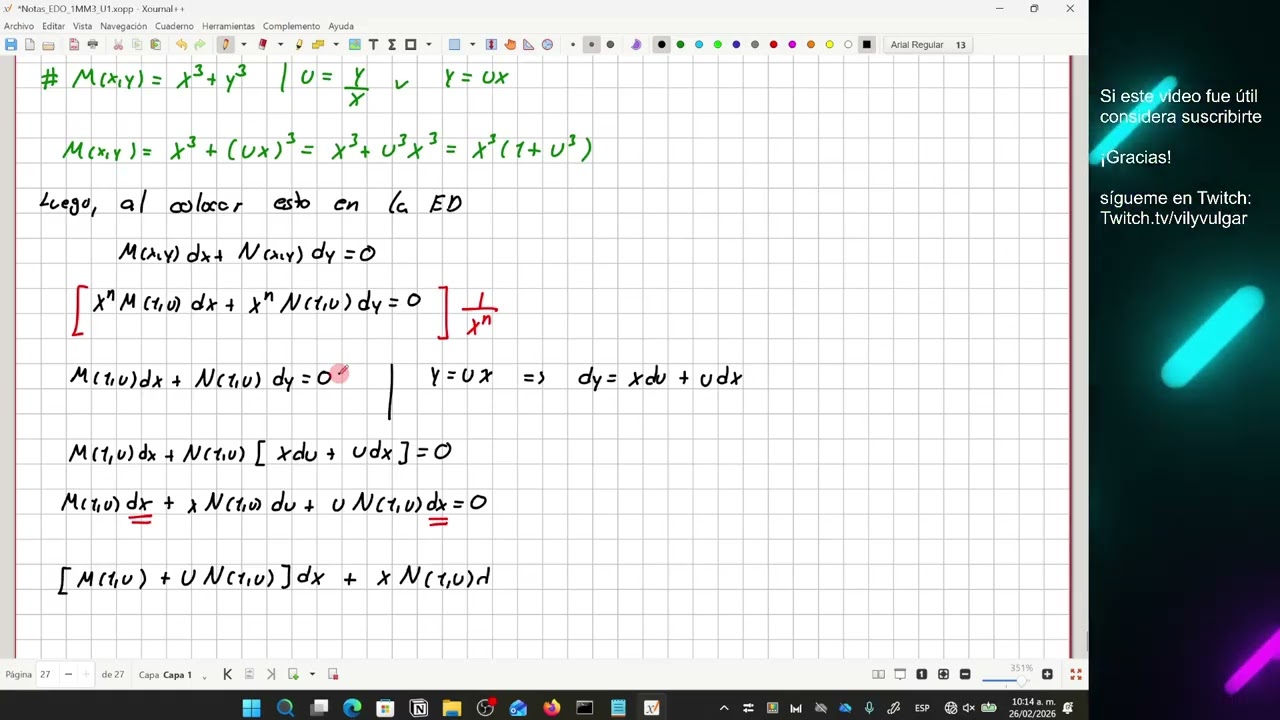Open Eraser options dropdown
This screenshot has height=720, width=1280.
coord(280,44)
